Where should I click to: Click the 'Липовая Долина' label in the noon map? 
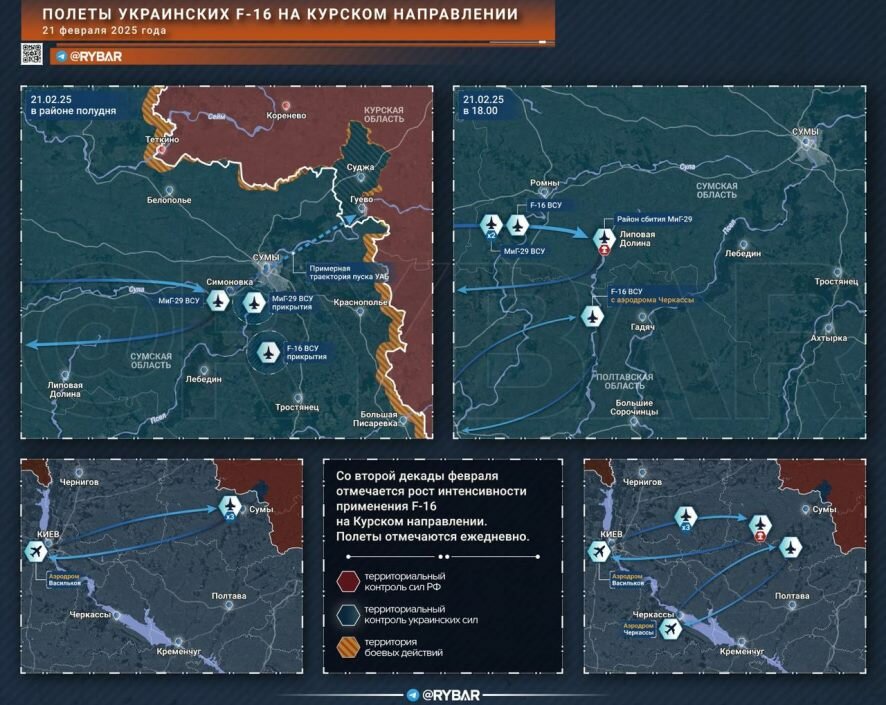(x=65, y=390)
